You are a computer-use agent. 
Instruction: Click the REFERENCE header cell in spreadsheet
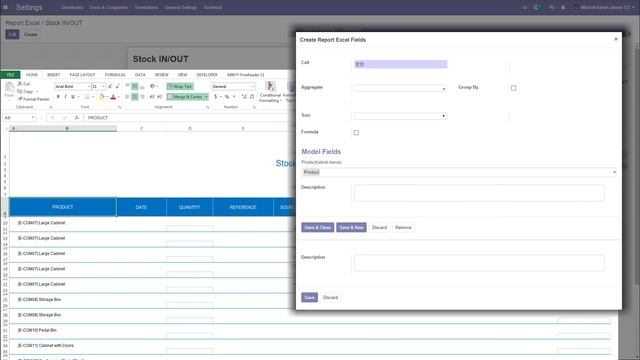[243, 207]
